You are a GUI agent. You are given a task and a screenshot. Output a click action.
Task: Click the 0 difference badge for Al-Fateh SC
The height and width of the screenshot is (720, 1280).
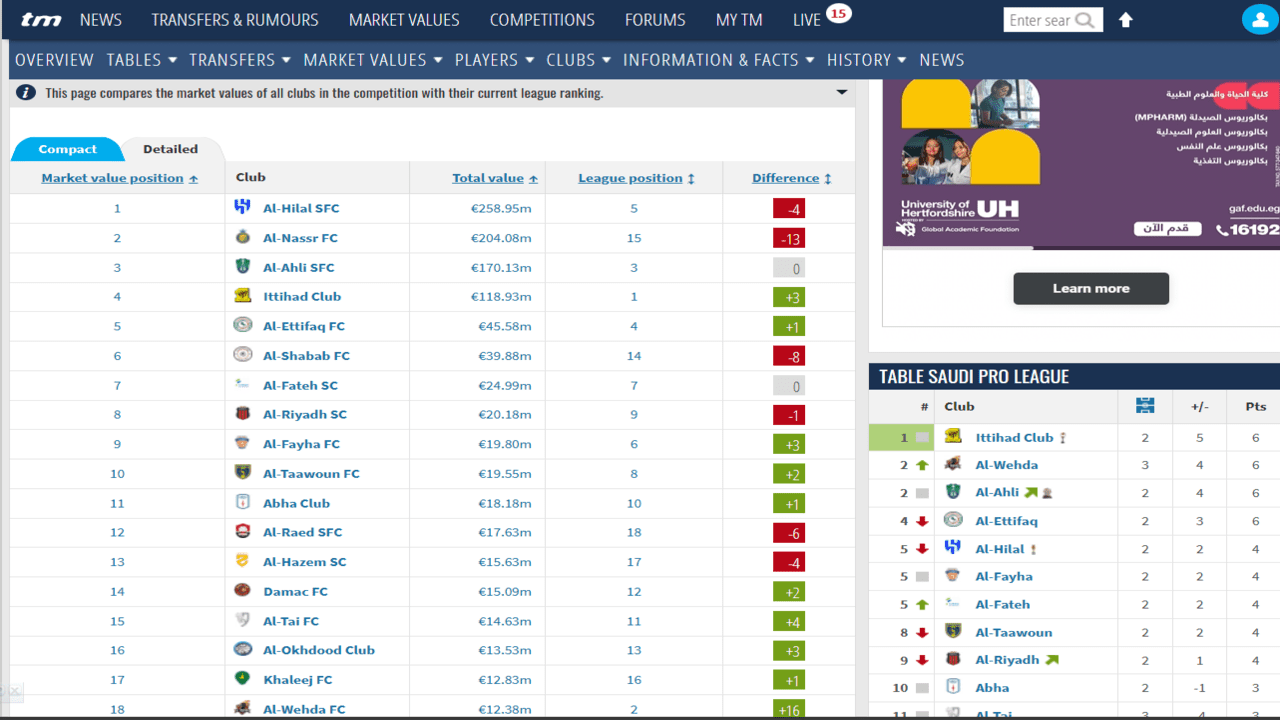pyautogui.click(x=789, y=385)
